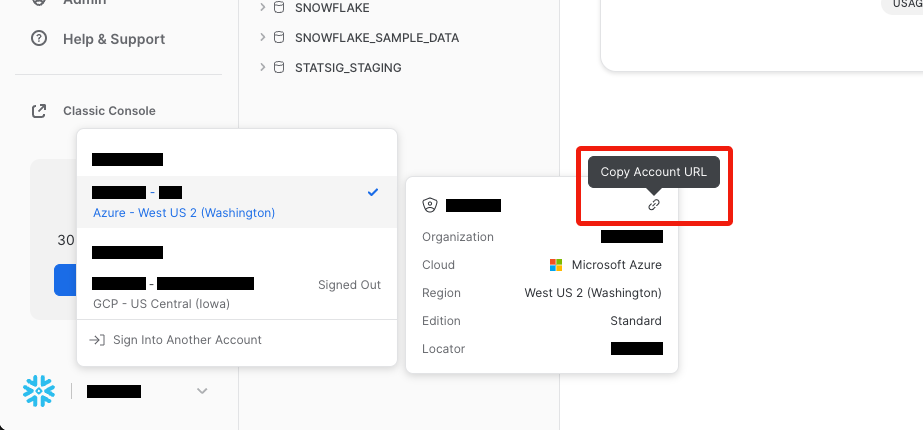Click the redacted account name beside Snowflake logo
923x430 pixels.
[114, 391]
